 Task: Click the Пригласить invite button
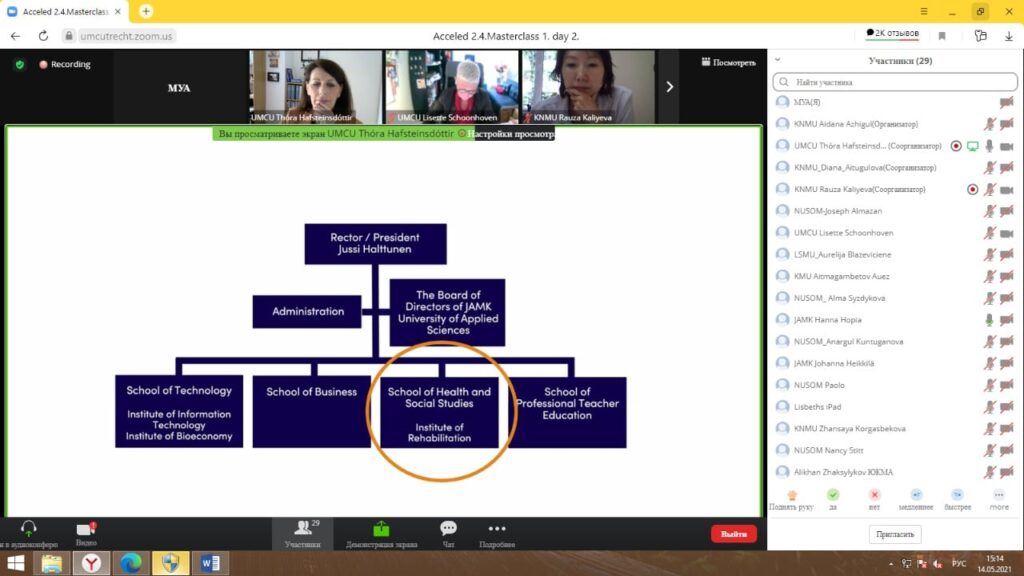[x=895, y=535]
